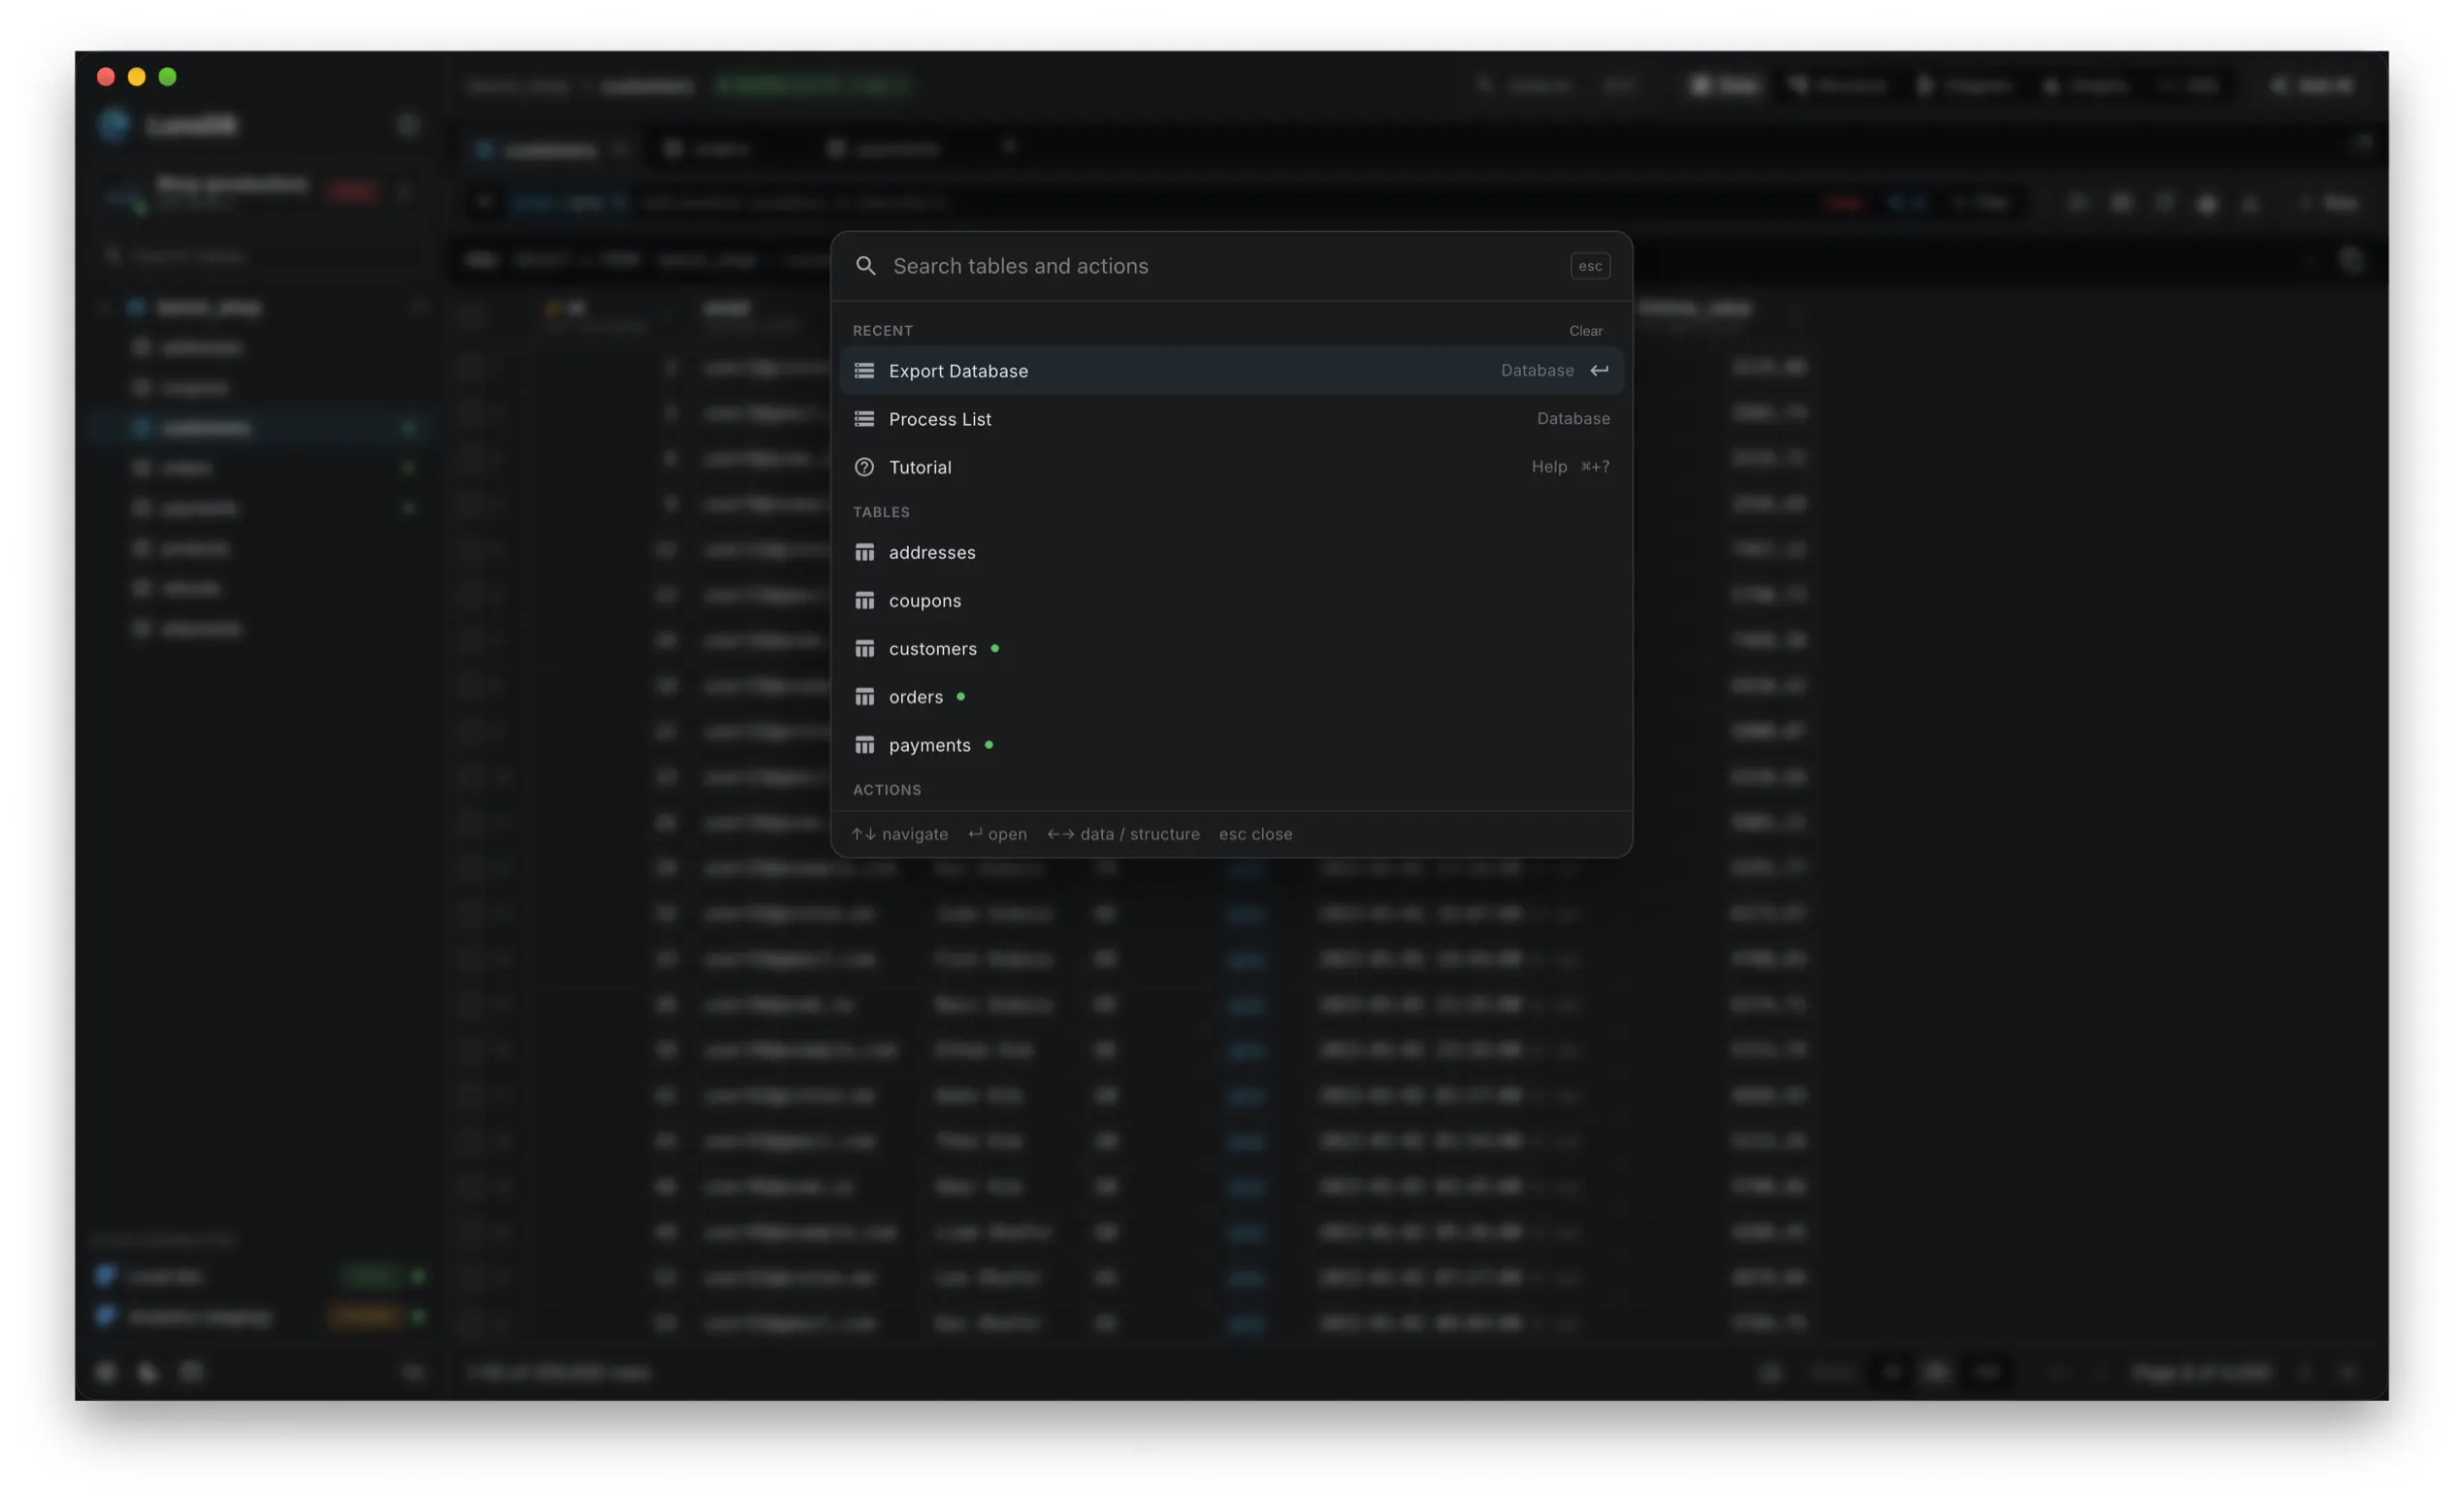Viewport: 2464px width, 1500px height.
Task: Click the esc close hint in footer
Action: click(x=1255, y=834)
